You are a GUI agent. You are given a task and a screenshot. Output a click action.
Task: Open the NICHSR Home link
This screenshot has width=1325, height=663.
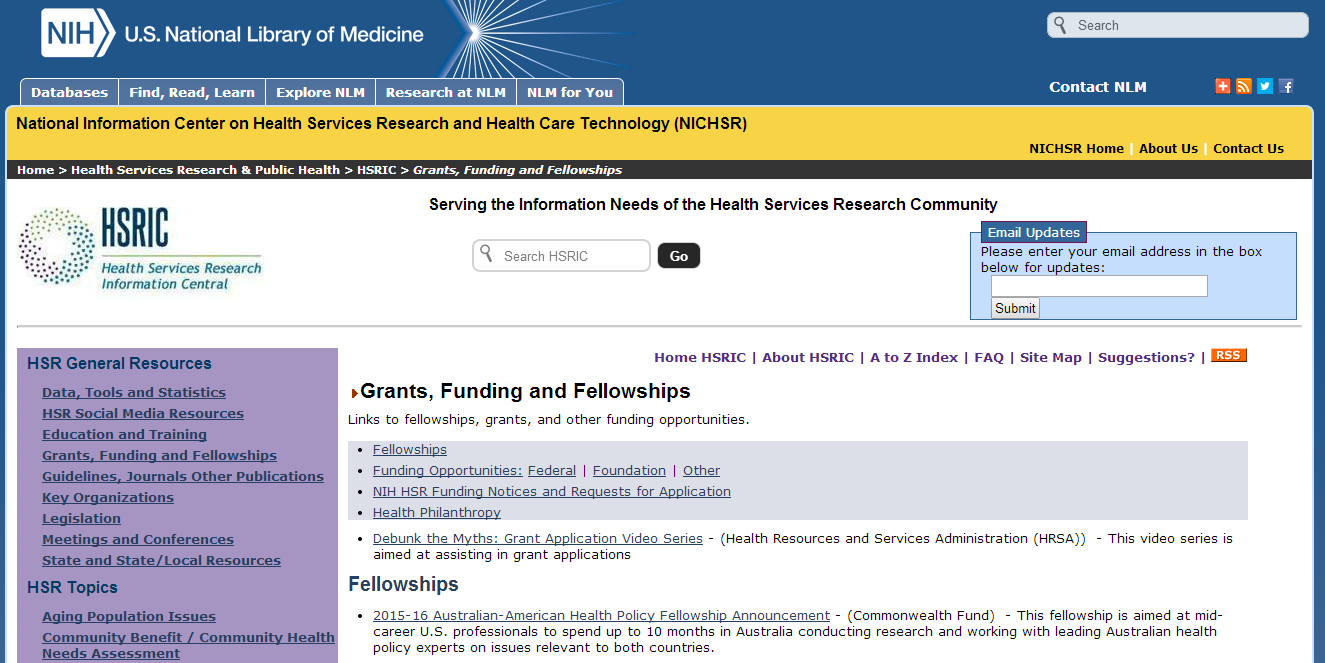[1076, 148]
